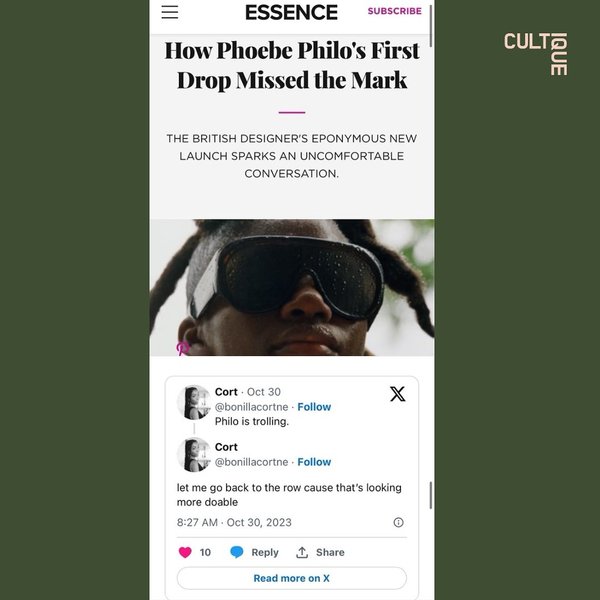This screenshot has width=600, height=600.
Task: Click Cort's avatar on second tweet
Action: (x=194, y=454)
